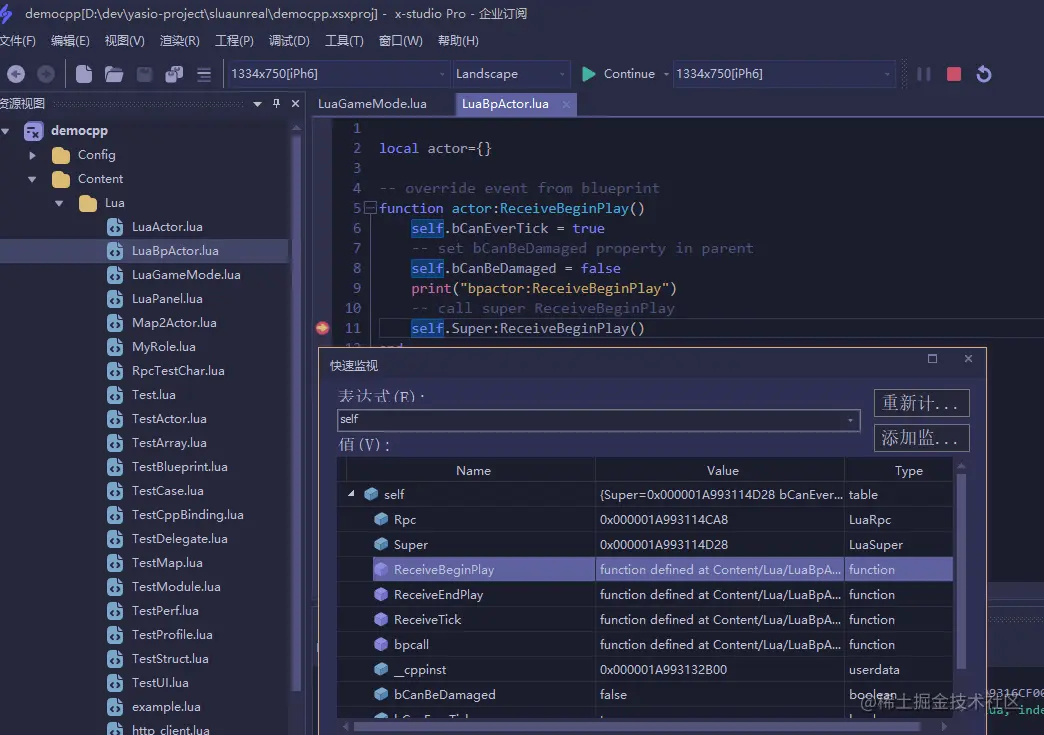Collapse the function fold marker on line 5
Viewport: 1044px width, 735px height.
[x=370, y=208]
